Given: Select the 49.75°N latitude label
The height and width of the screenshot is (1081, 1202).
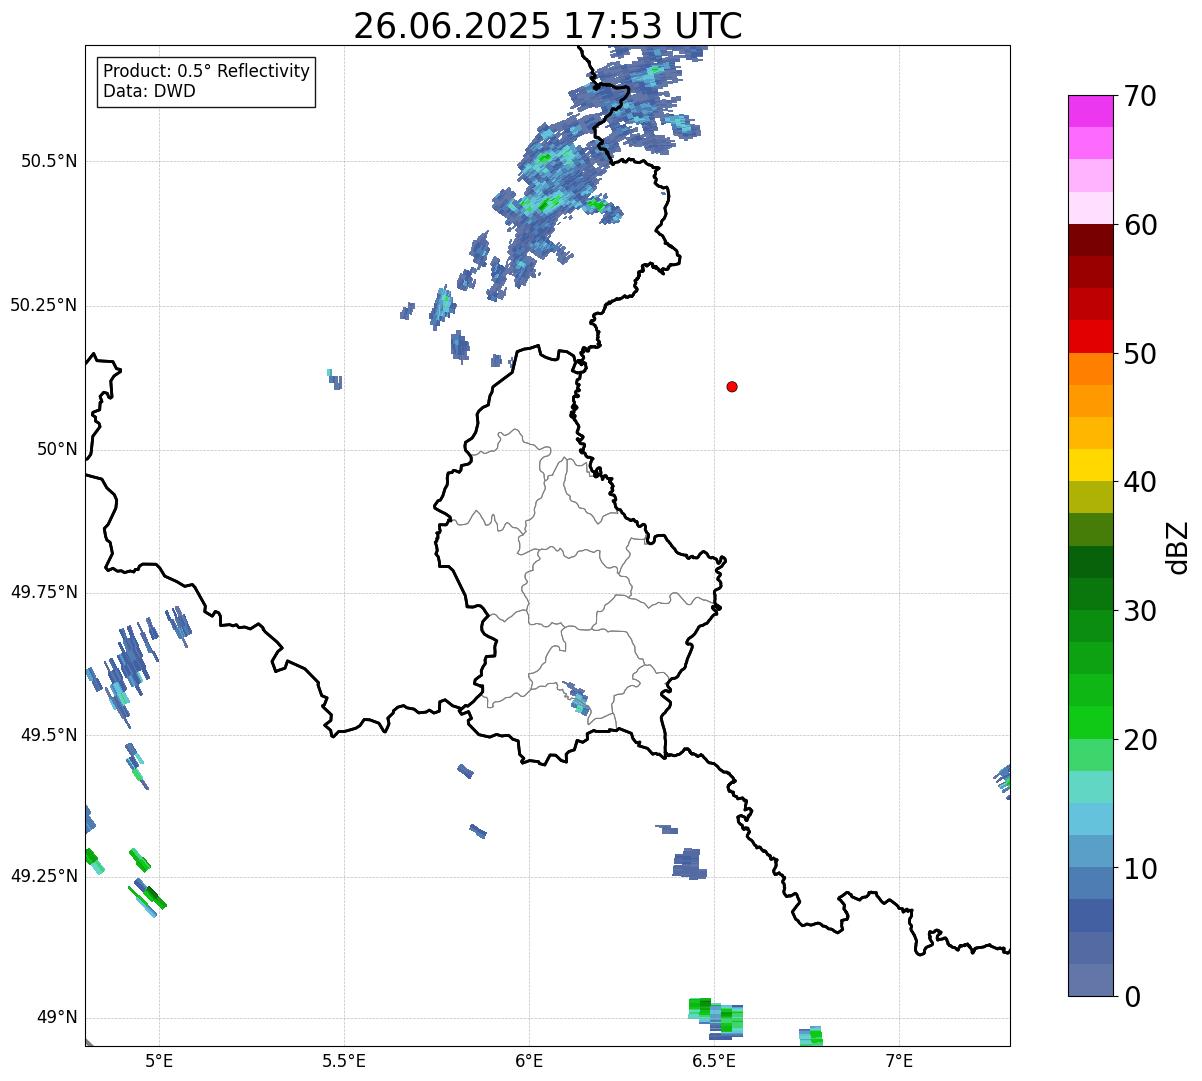Looking at the screenshot, I should [44, 592].
